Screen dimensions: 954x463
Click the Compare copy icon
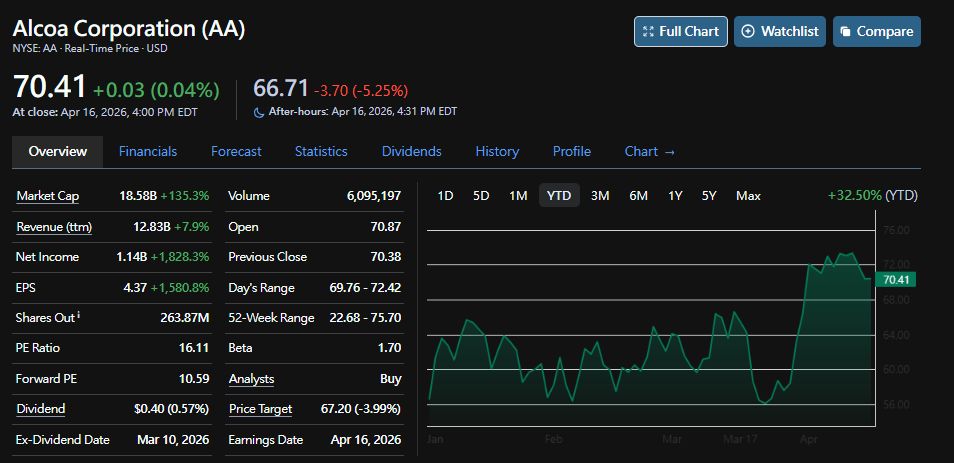coord(845,32)
